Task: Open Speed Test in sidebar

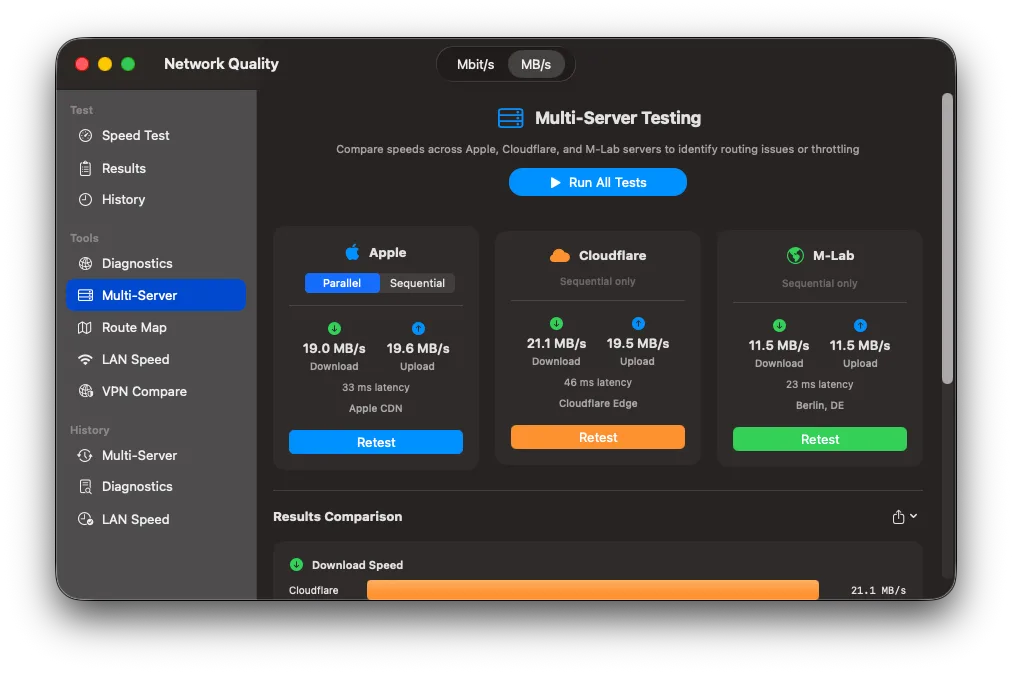Action: pos(156,136)
